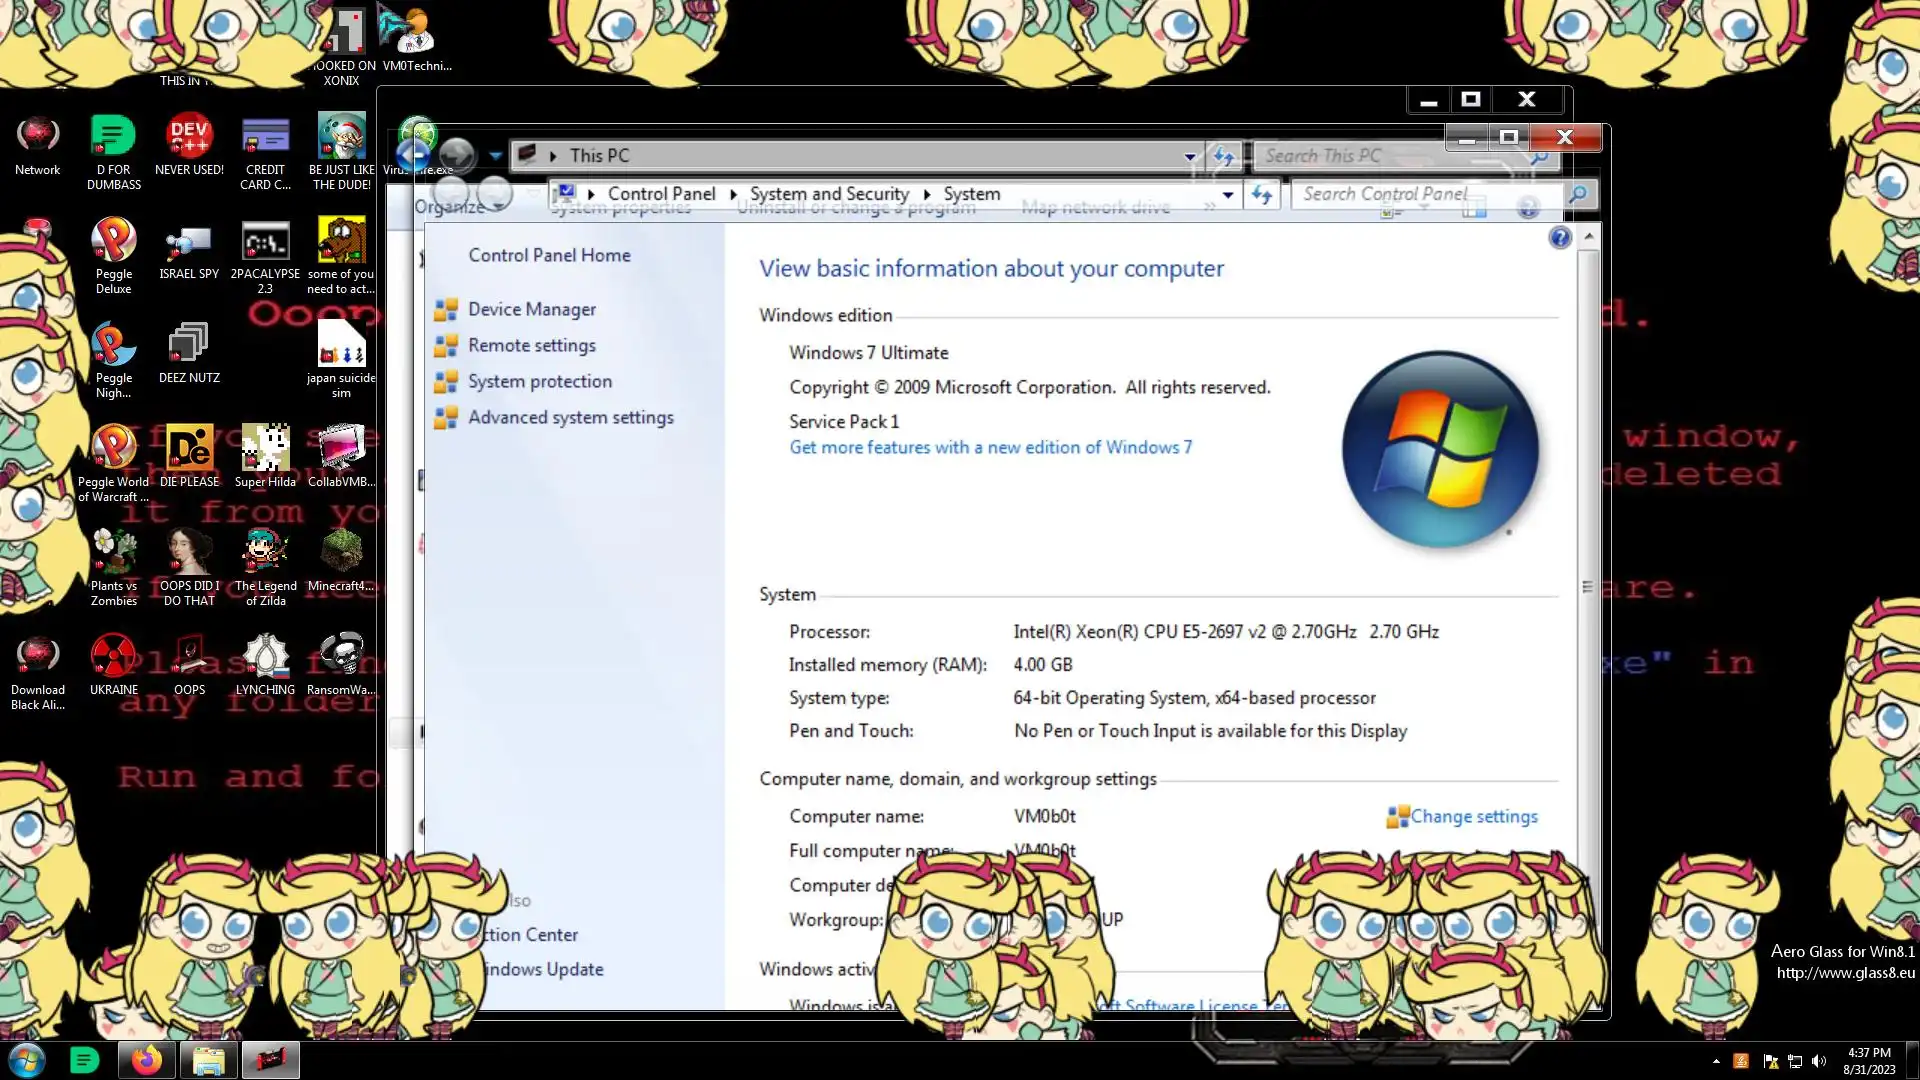Click System and Security in the breadcrumb
Viewport: 1920px width, 1080px height.
[x=829, y=194]
